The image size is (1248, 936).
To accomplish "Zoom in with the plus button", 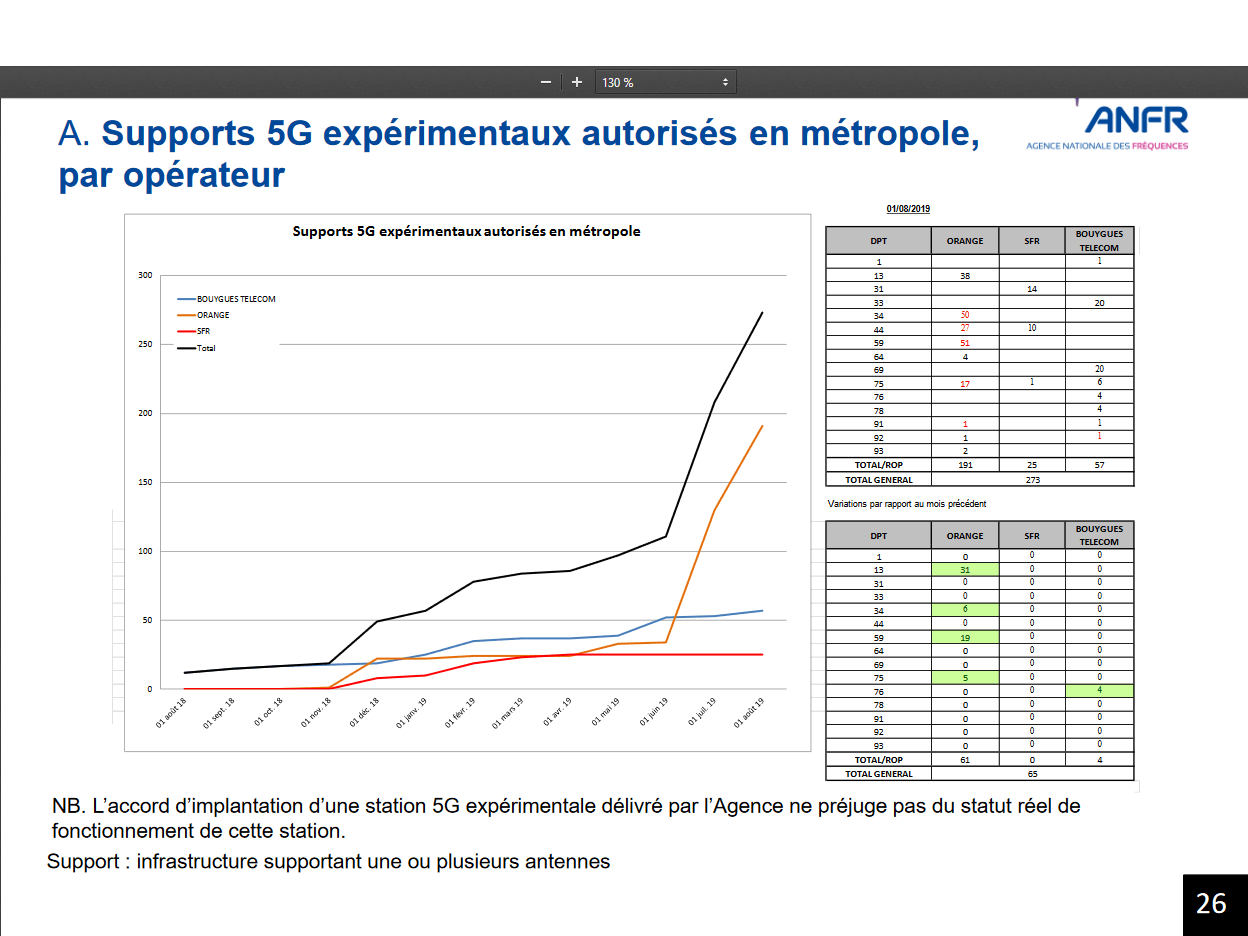I will (577, 82).
